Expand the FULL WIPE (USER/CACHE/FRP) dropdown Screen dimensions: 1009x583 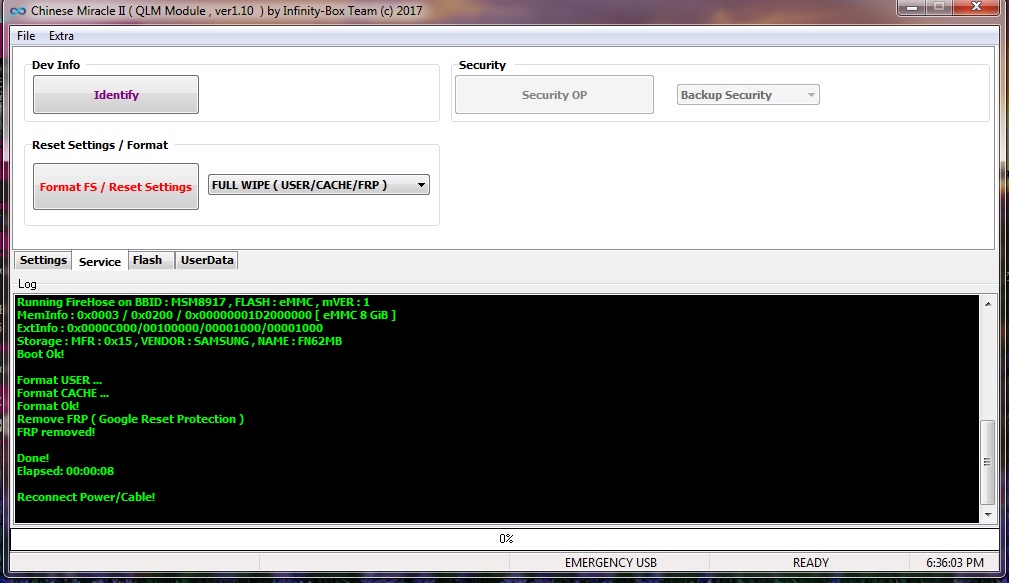point(319,185)
